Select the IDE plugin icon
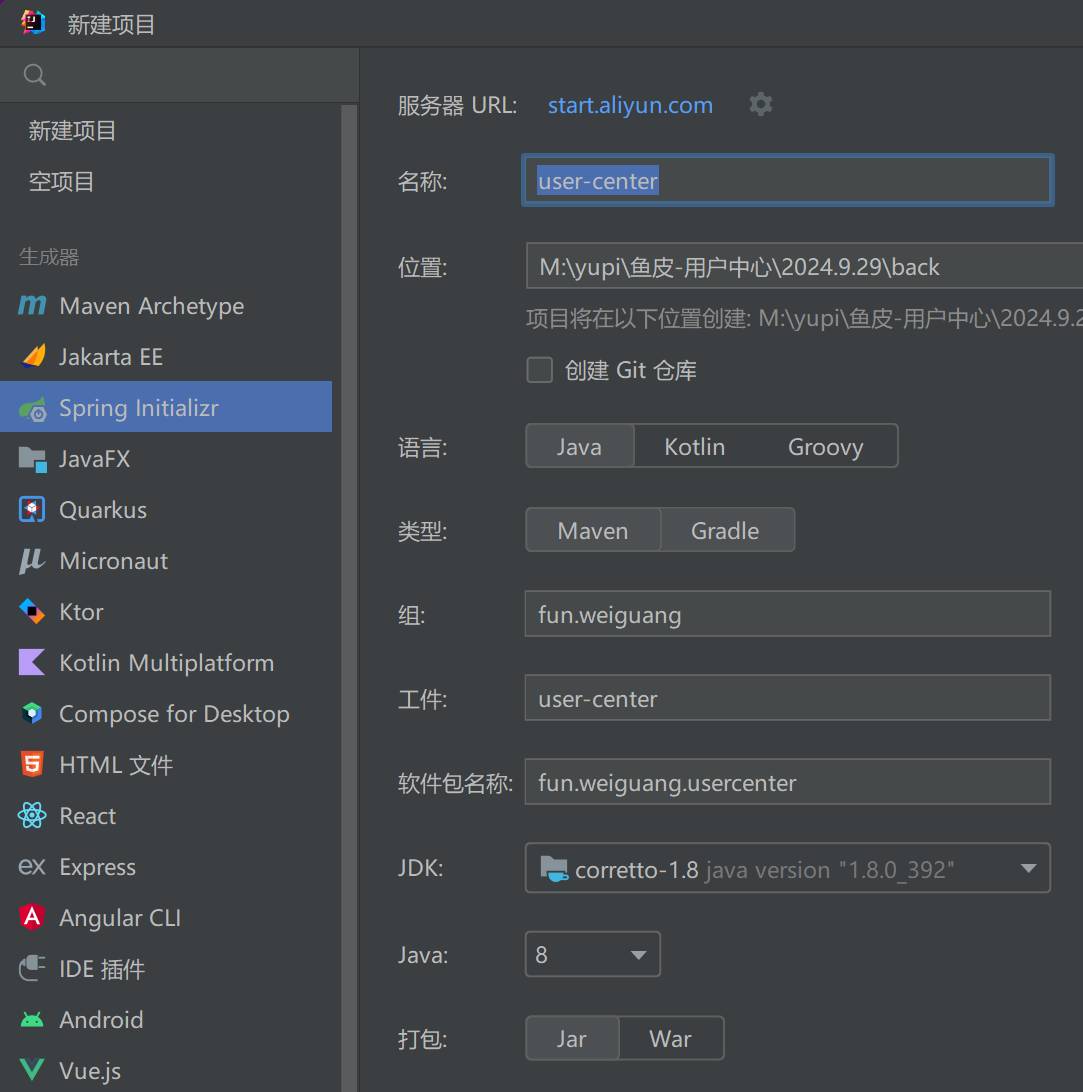1083x1092 pixels. [32, 969]
